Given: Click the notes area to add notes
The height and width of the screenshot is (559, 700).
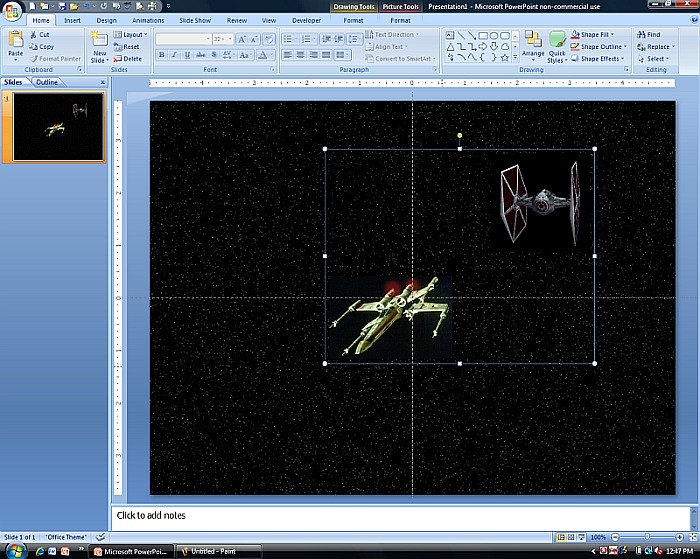Looking at the screenshot, I should (400, 516).
